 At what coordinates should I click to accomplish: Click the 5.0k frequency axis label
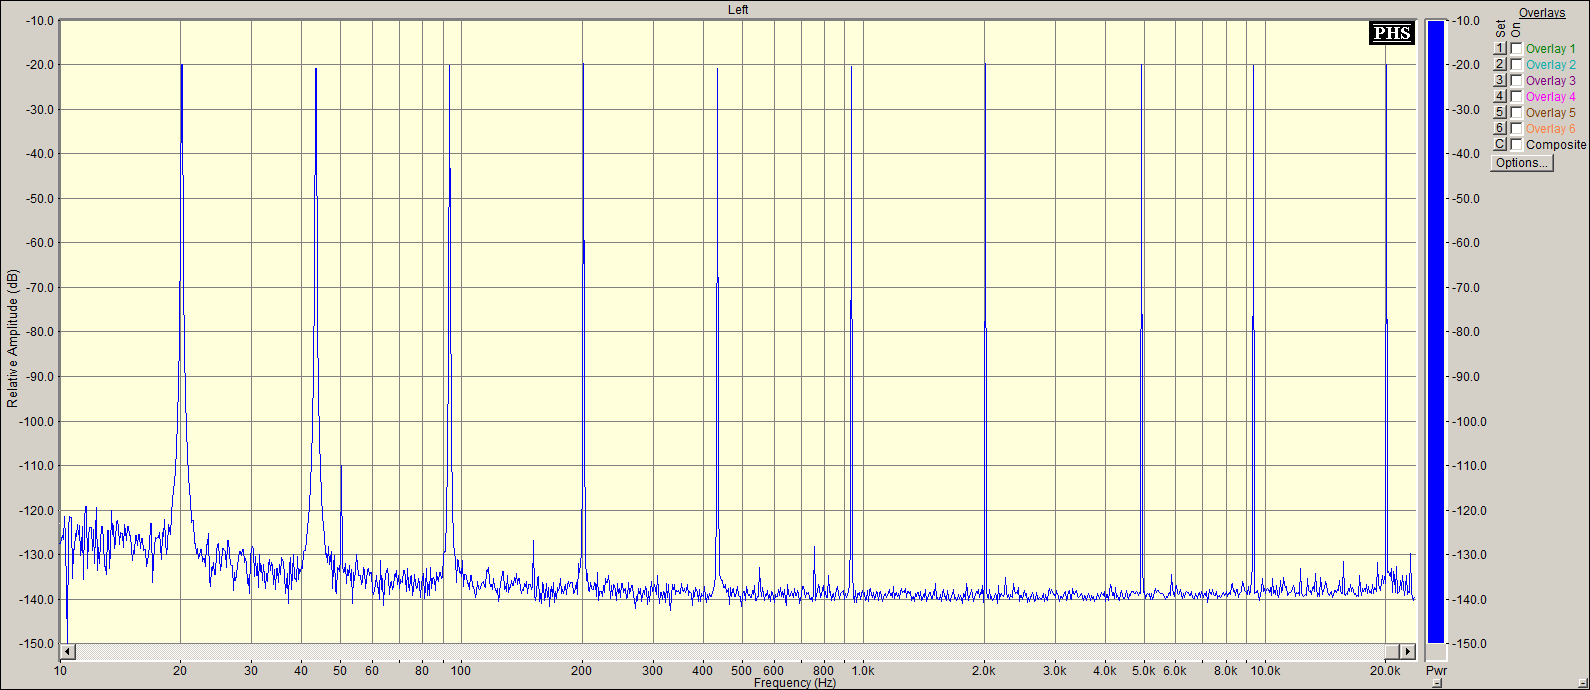click(x=1143, y=671)
